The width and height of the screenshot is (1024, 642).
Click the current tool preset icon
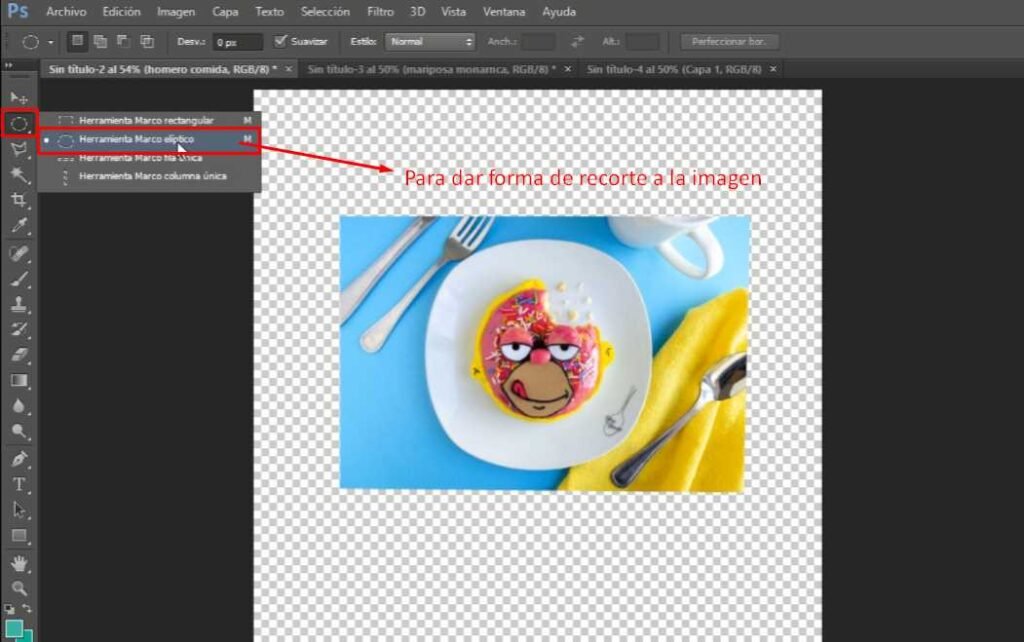[30, 42]
